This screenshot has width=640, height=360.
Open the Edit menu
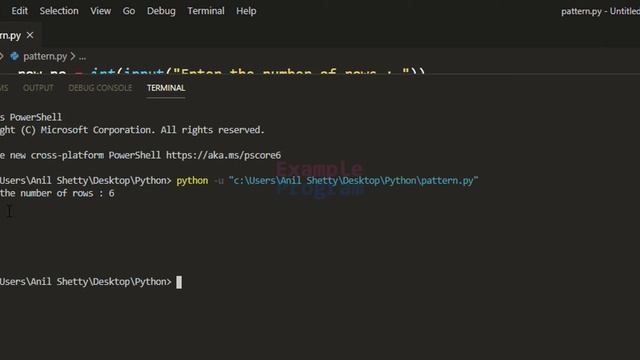click(x=20, y=11)
